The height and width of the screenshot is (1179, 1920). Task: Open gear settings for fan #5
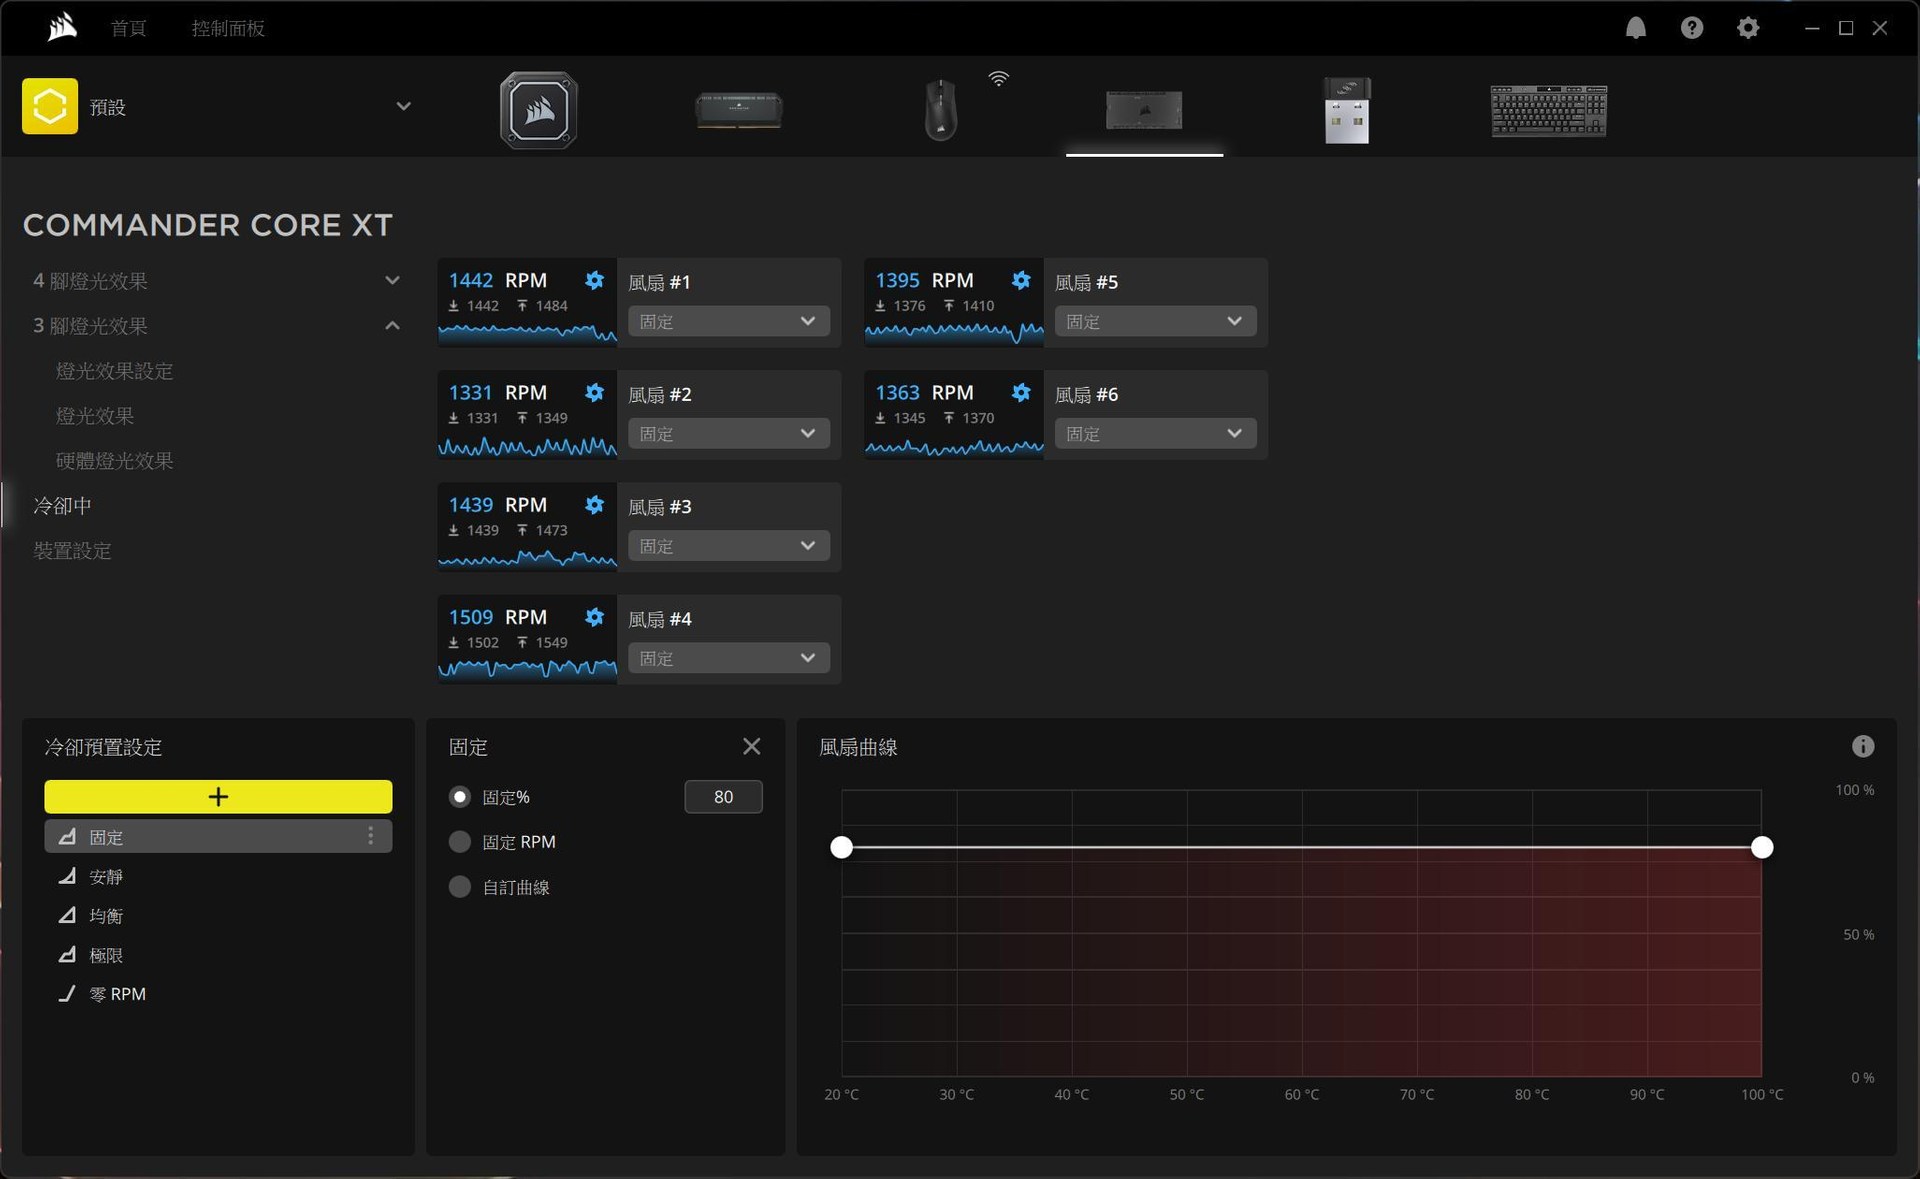coord(1021,280)
